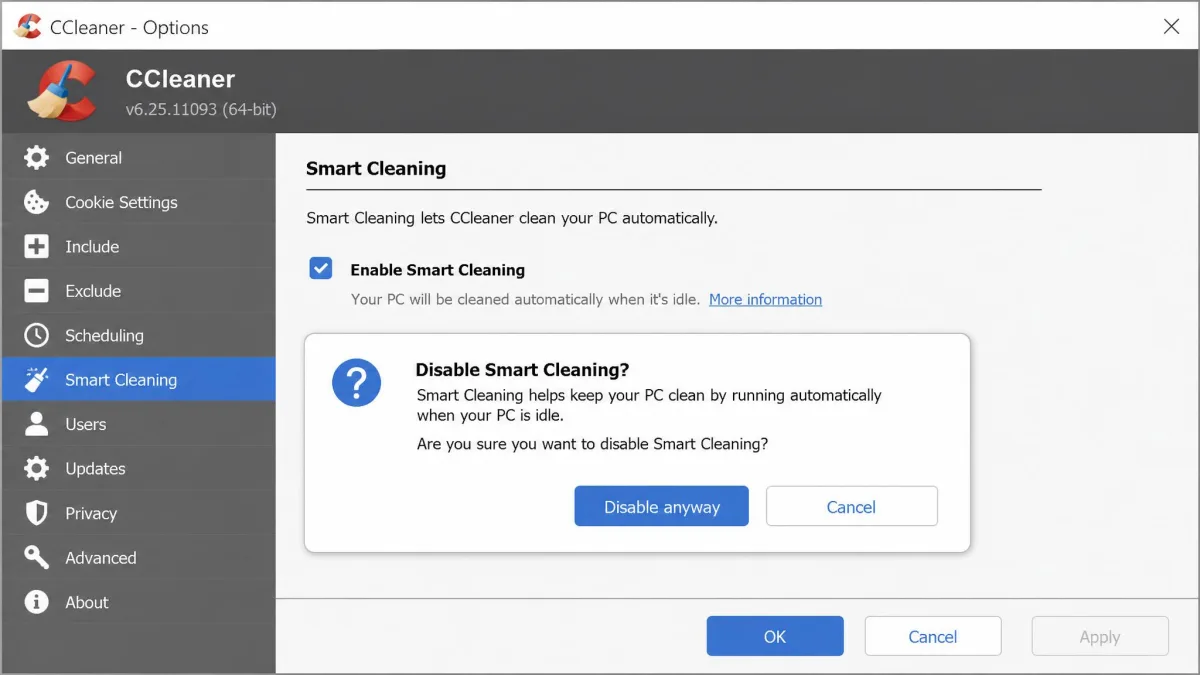This screenshot has height=675, width=1200.
Task: Click the Advanced wrench icon
Action: pyautogui.click(x=37, y=558)
